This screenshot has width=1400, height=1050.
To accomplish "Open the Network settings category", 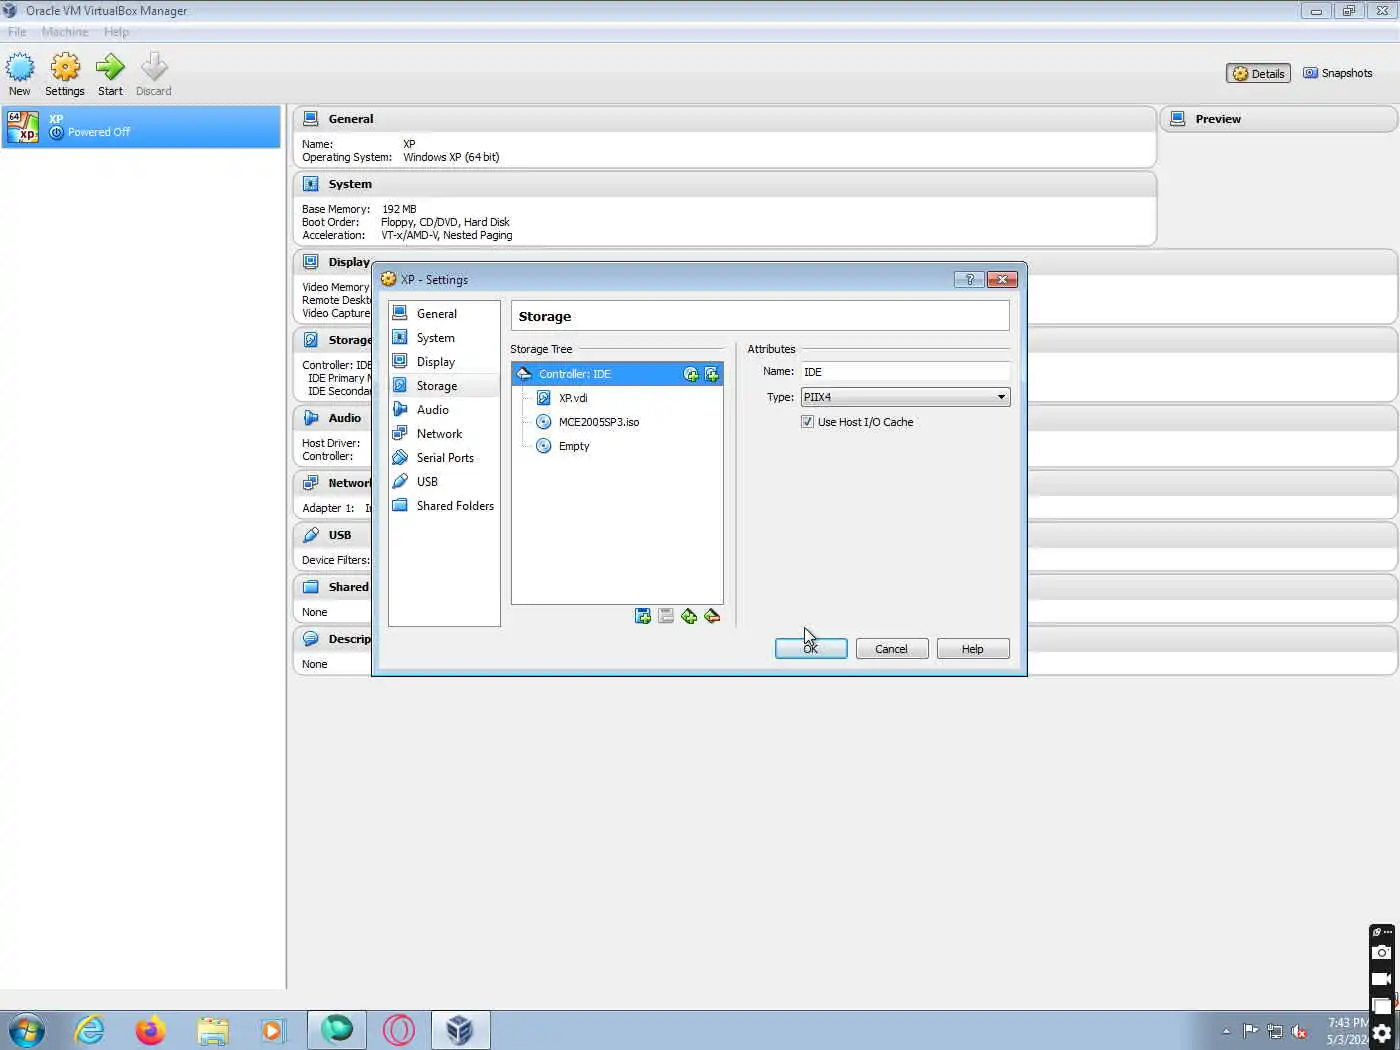I will 444,434.
